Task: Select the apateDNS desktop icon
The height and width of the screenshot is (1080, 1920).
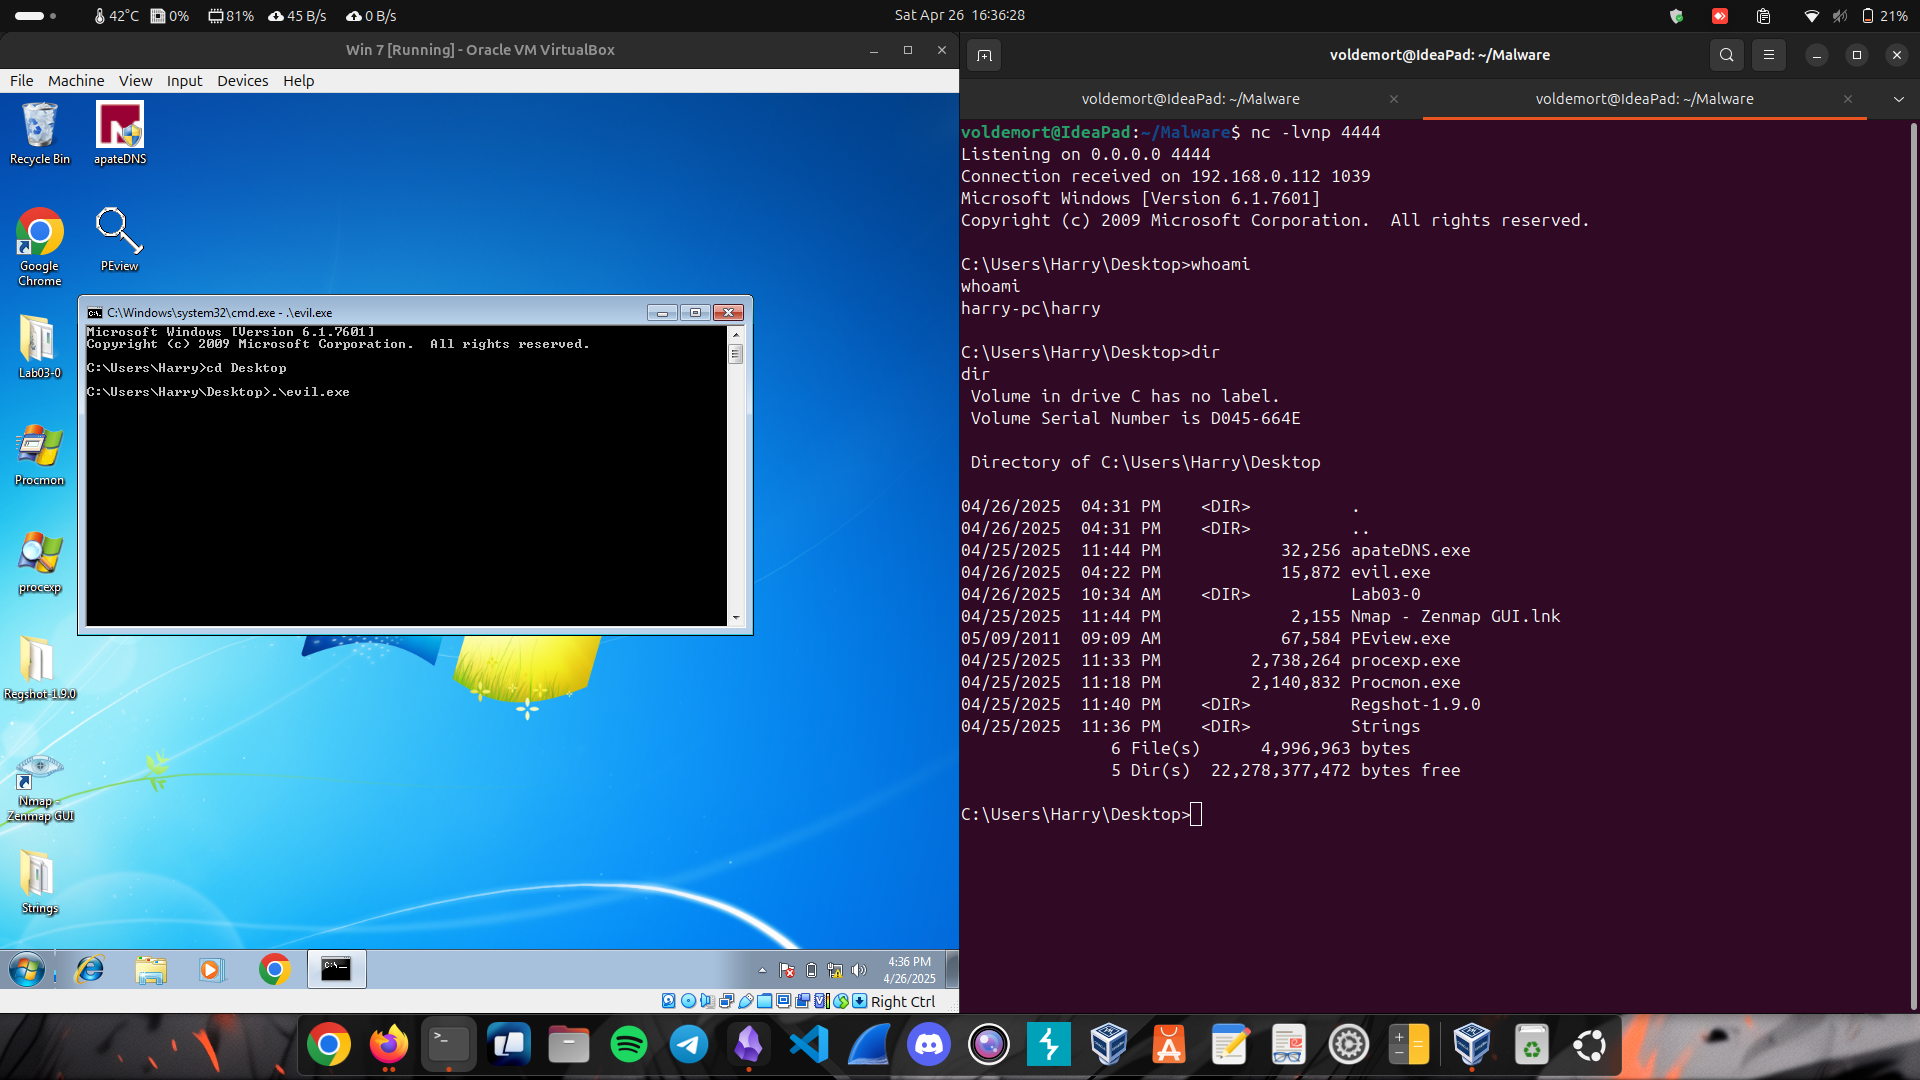Action: tap(120, 133)
